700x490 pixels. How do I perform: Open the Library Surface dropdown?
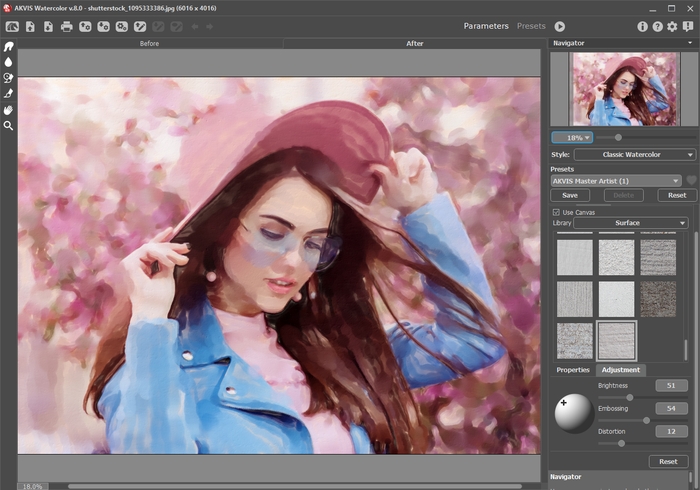(630, 223)
